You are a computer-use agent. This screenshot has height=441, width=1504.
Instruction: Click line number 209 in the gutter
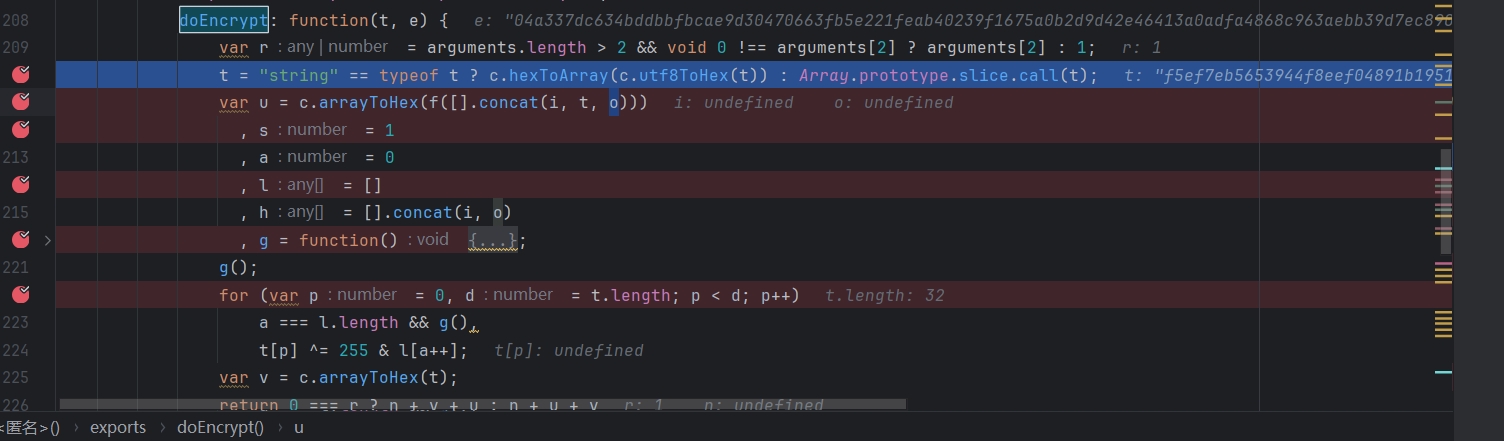tap(16, 47)
